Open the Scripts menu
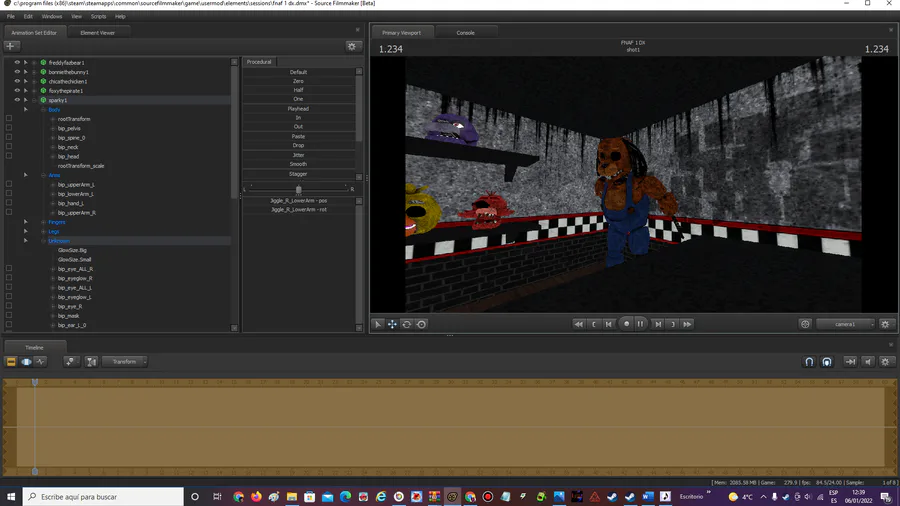The width and height of the screenshot is (900, 506). (98, 17)
